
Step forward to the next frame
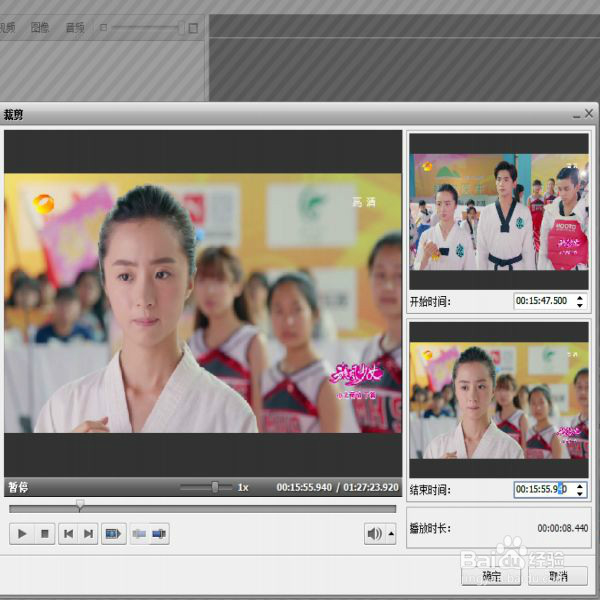[x=88, y=533]
